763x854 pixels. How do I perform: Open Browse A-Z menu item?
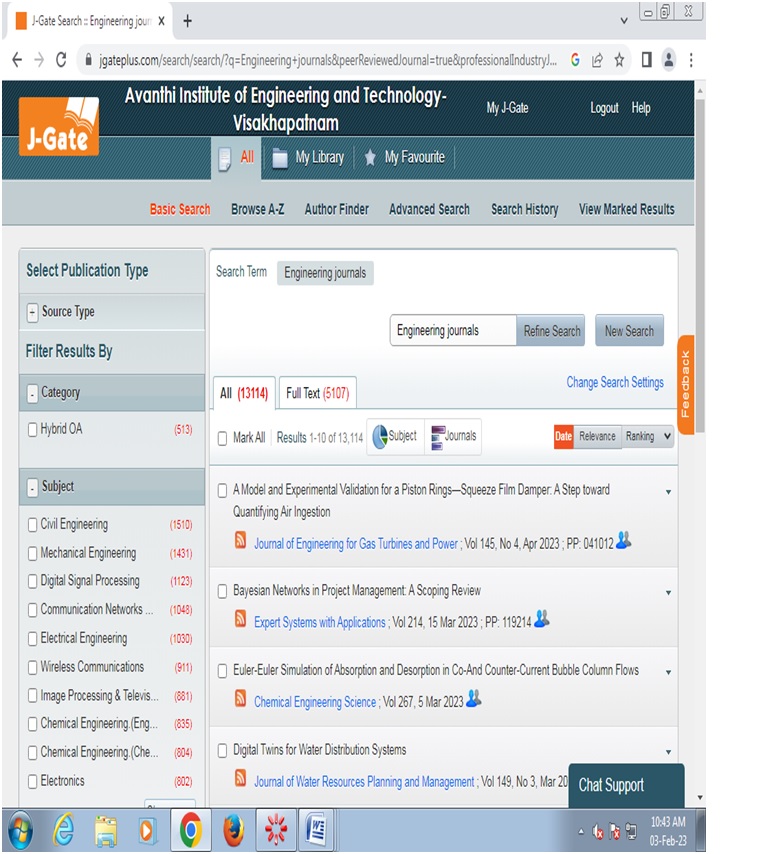click(x=258, y=209)
